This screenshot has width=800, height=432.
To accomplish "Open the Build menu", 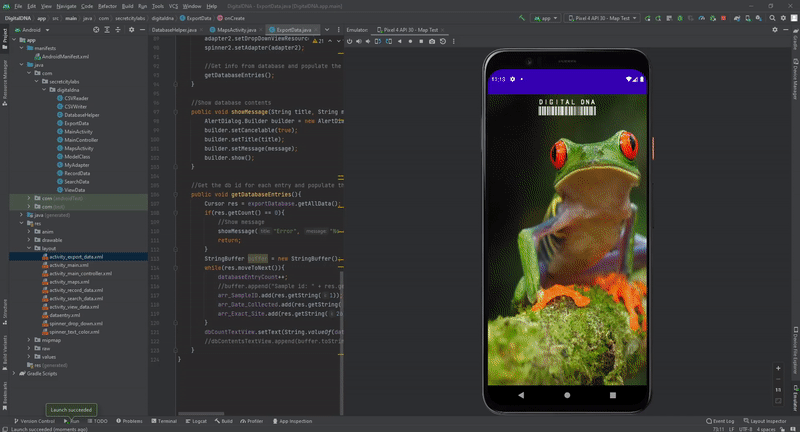I will [128, 6].
